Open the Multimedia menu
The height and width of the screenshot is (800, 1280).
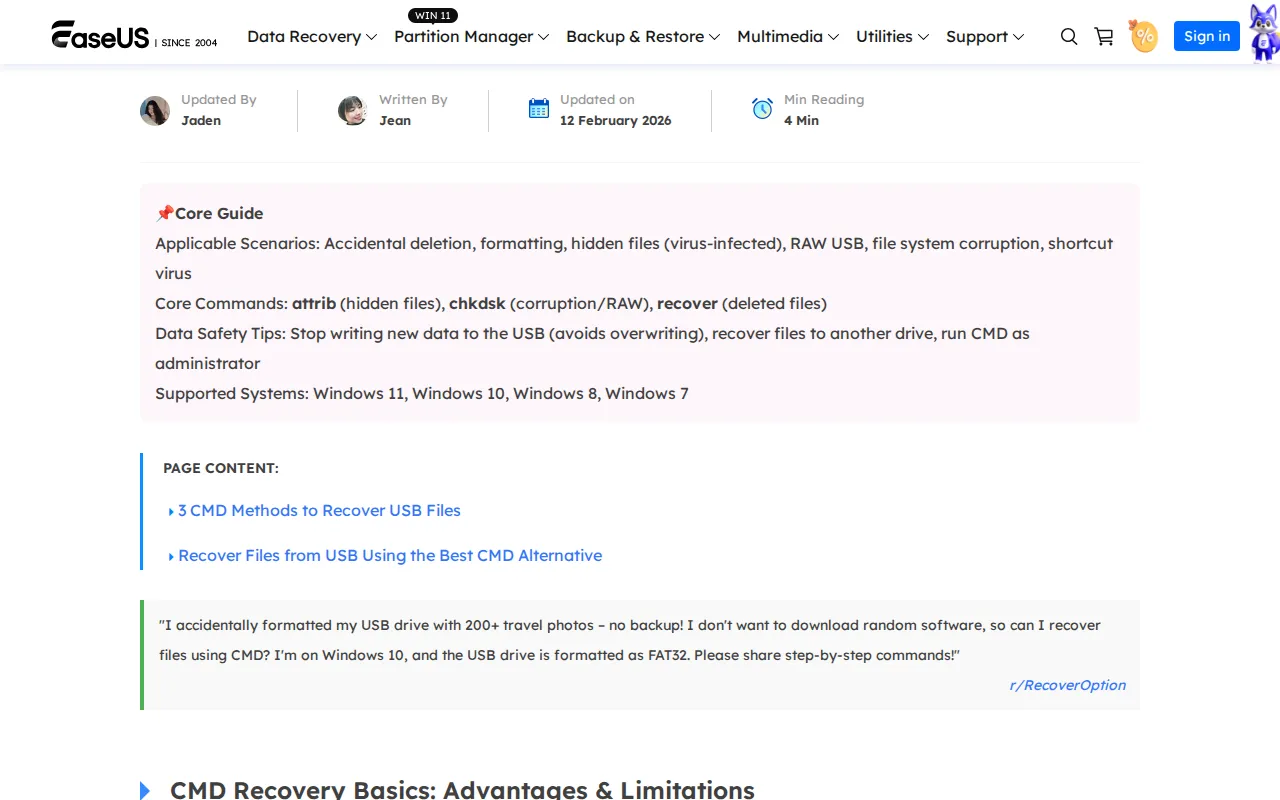point(787,37)
